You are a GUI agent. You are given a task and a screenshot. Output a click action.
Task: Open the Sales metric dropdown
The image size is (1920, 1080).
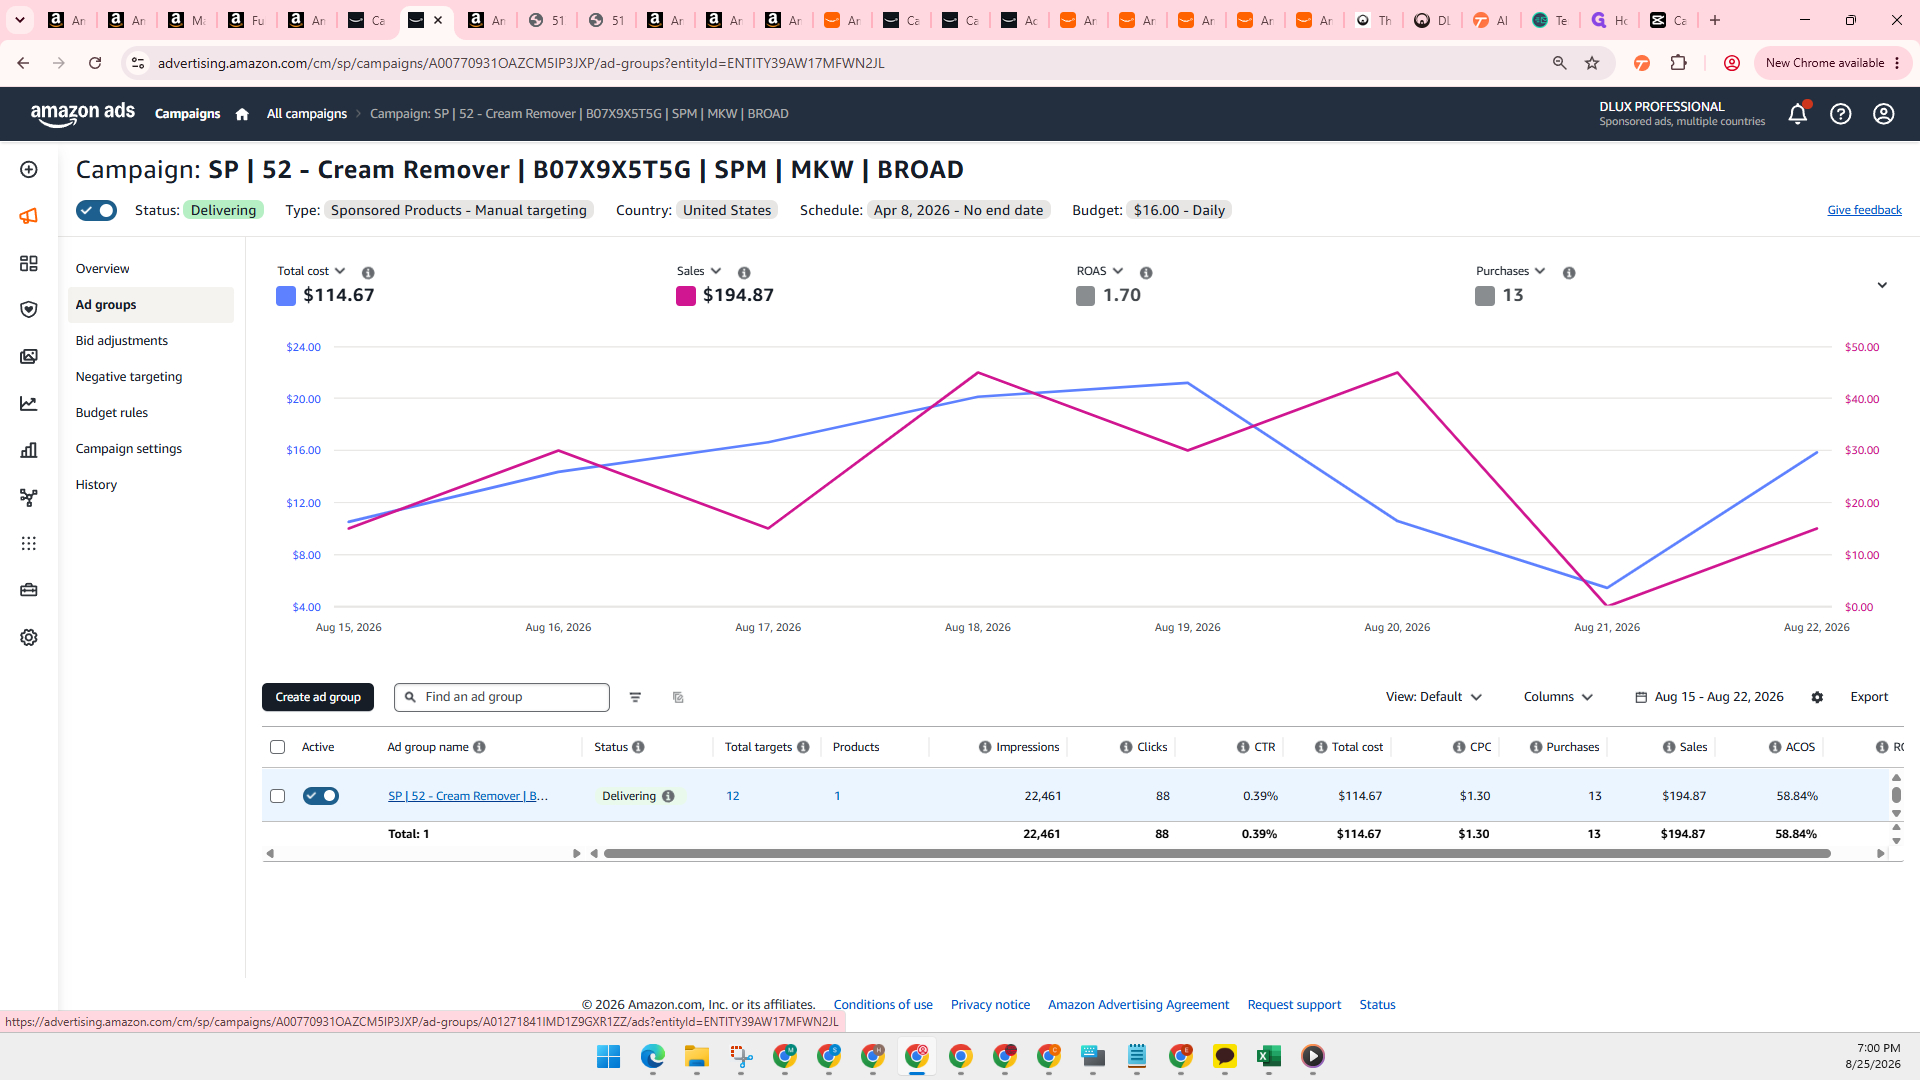point(699,271)
